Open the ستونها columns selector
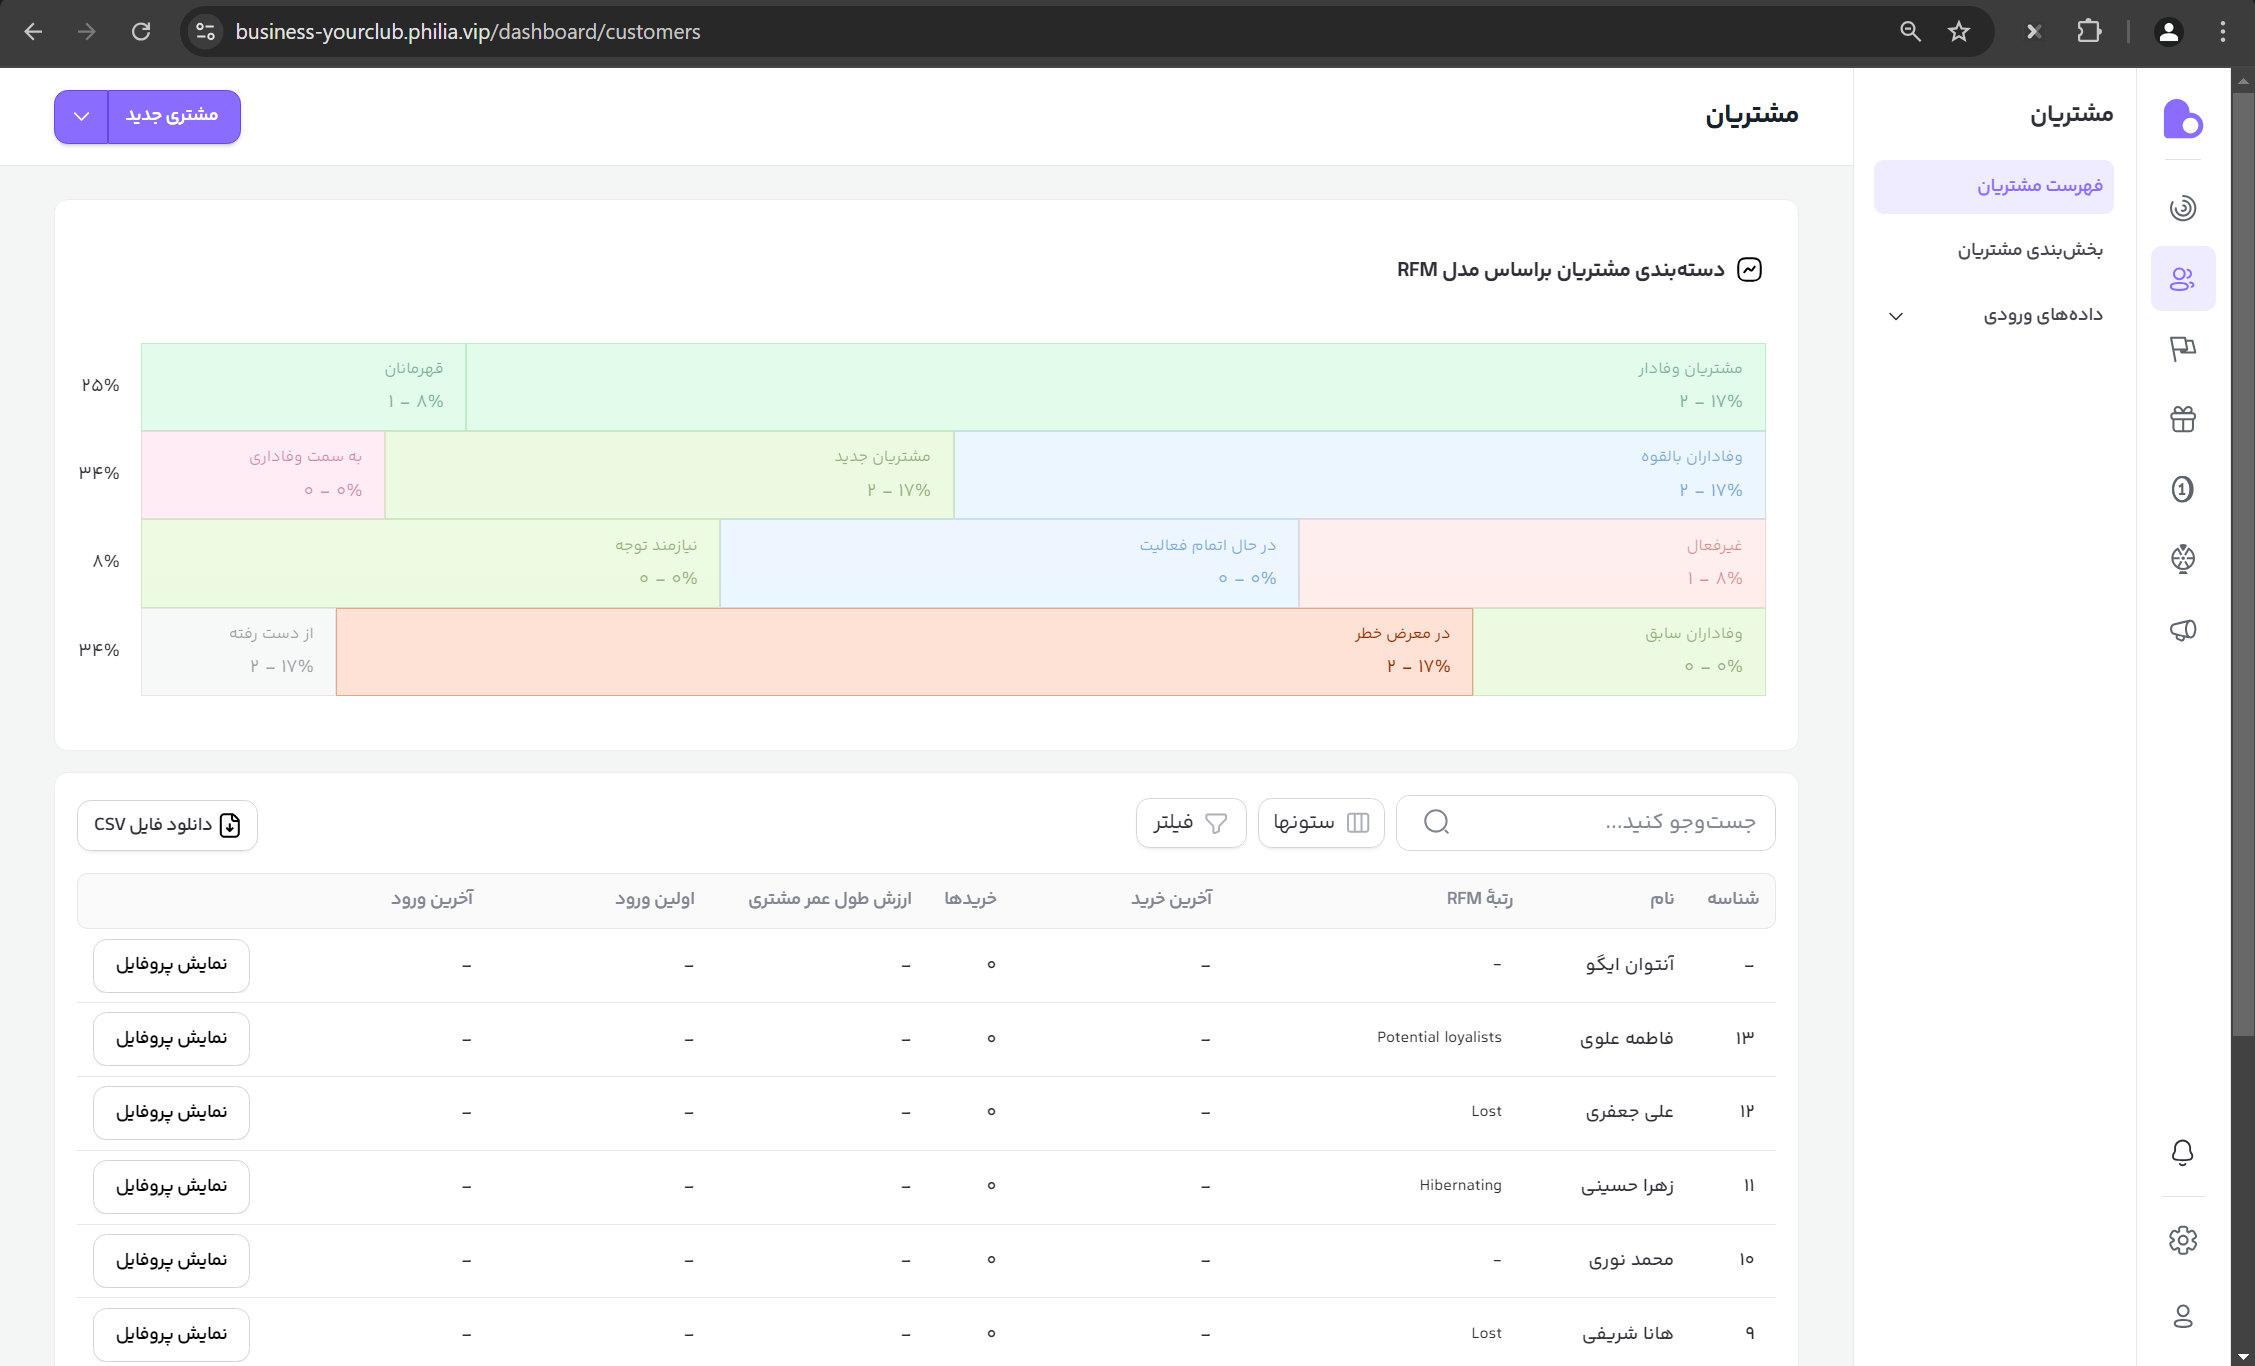2255x1366 pixels. pos(1320,823)
